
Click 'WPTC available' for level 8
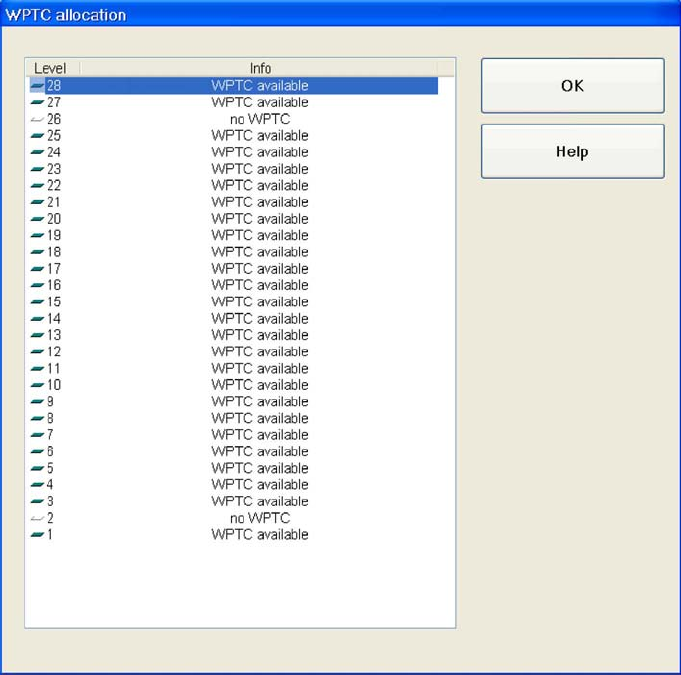[260, 418]
